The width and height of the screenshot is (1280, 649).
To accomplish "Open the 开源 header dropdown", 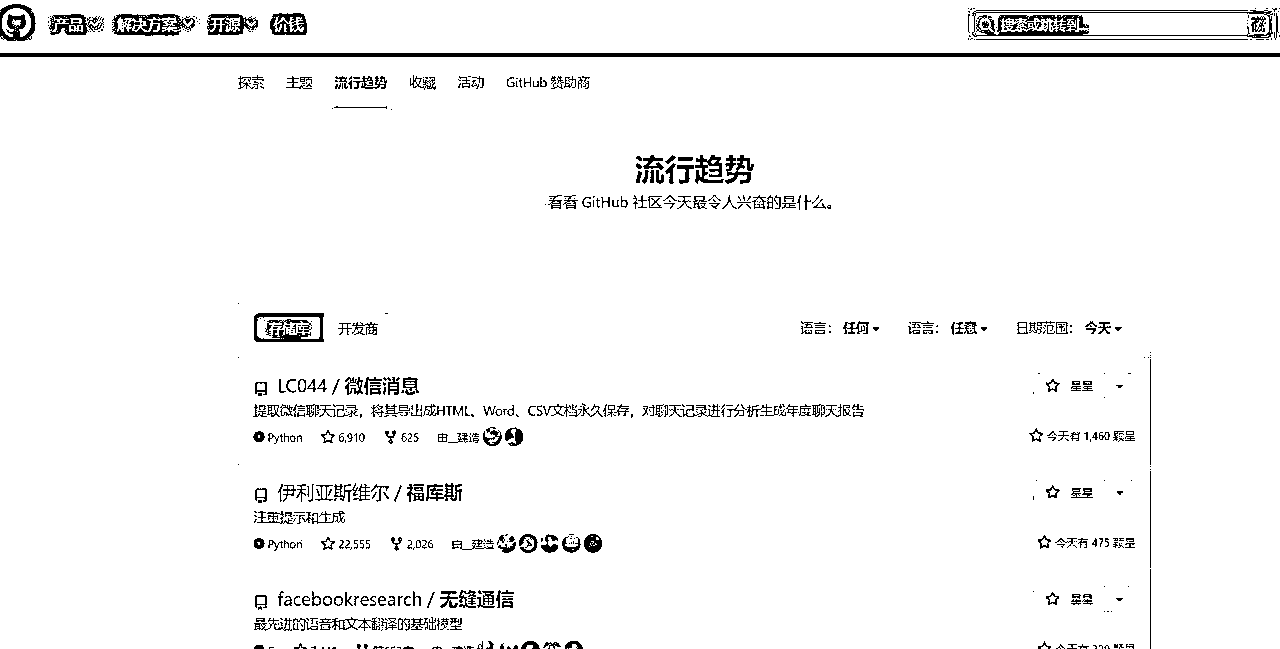I will click(x=233, y=25).
